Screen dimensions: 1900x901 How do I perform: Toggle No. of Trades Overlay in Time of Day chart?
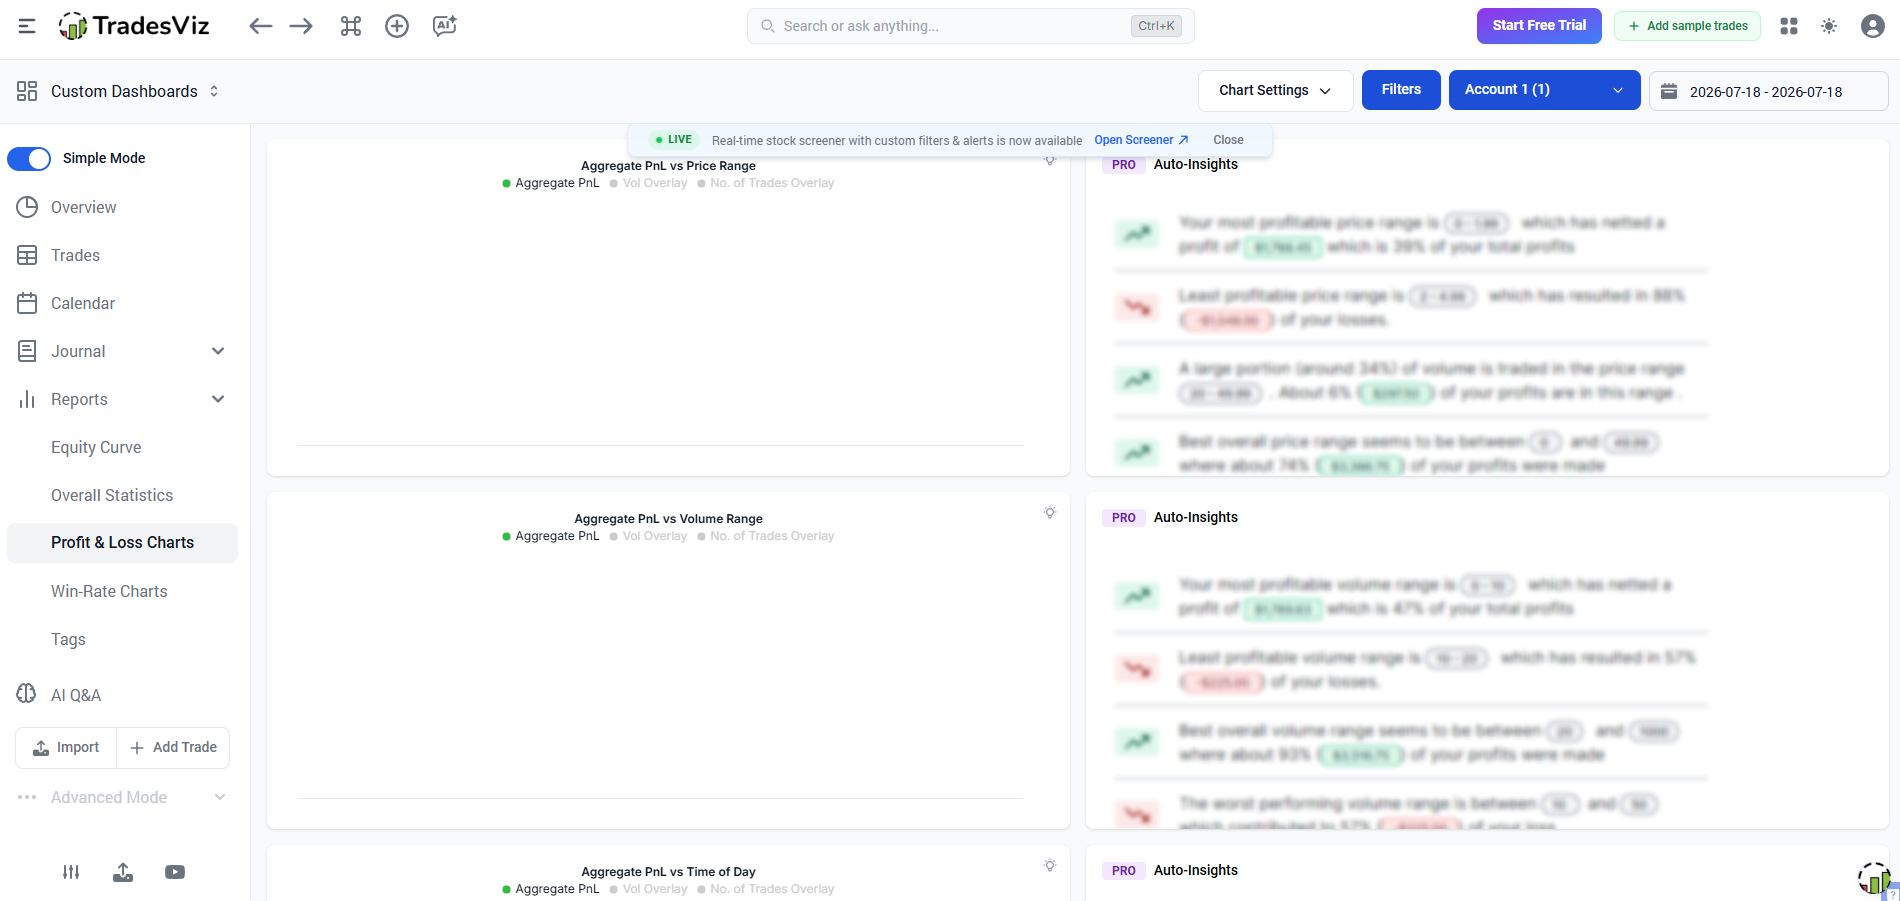765,889
